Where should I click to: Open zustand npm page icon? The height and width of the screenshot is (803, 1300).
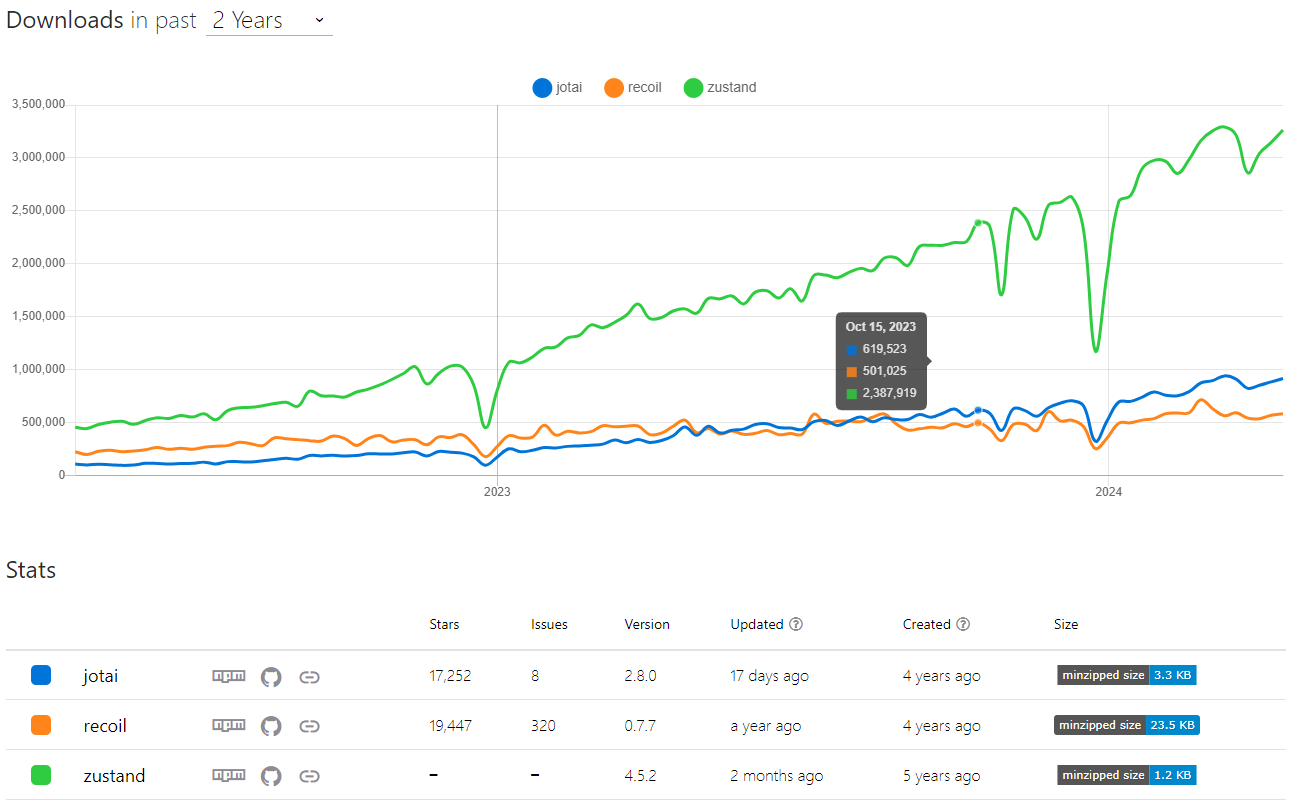point(229,775)
